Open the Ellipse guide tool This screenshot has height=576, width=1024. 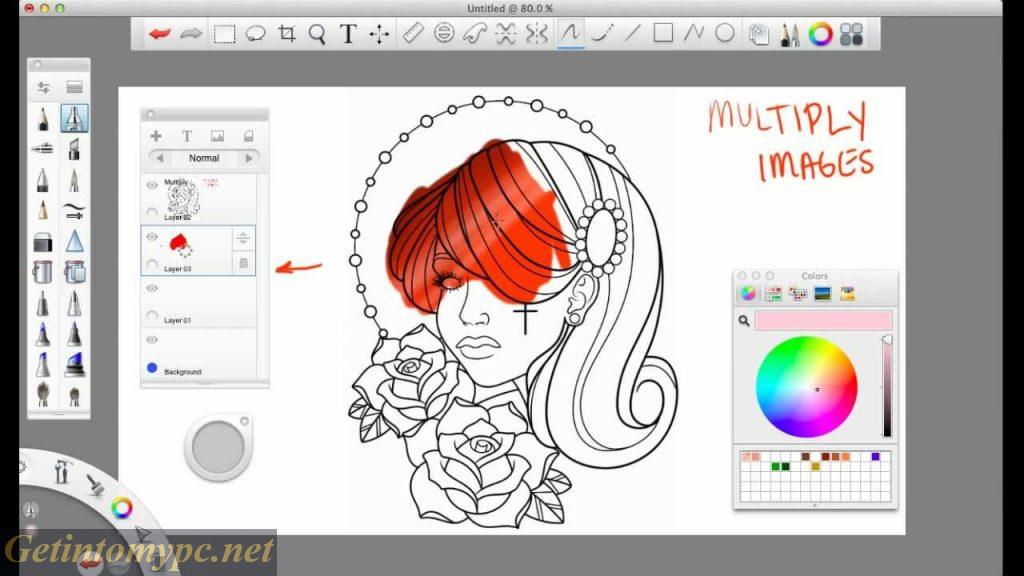click(444, 33)
